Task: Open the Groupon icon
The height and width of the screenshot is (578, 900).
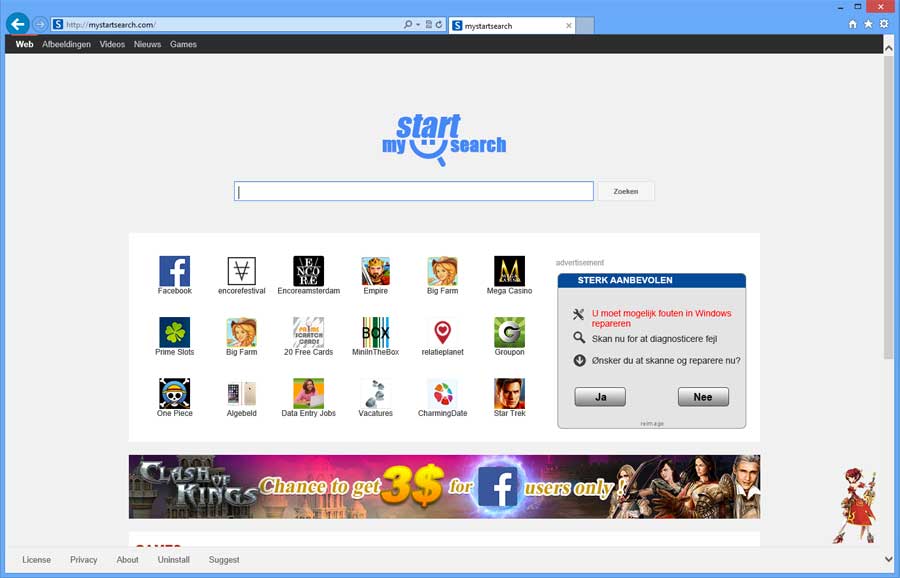Action: pyautogui.click(x=509, y=332)
